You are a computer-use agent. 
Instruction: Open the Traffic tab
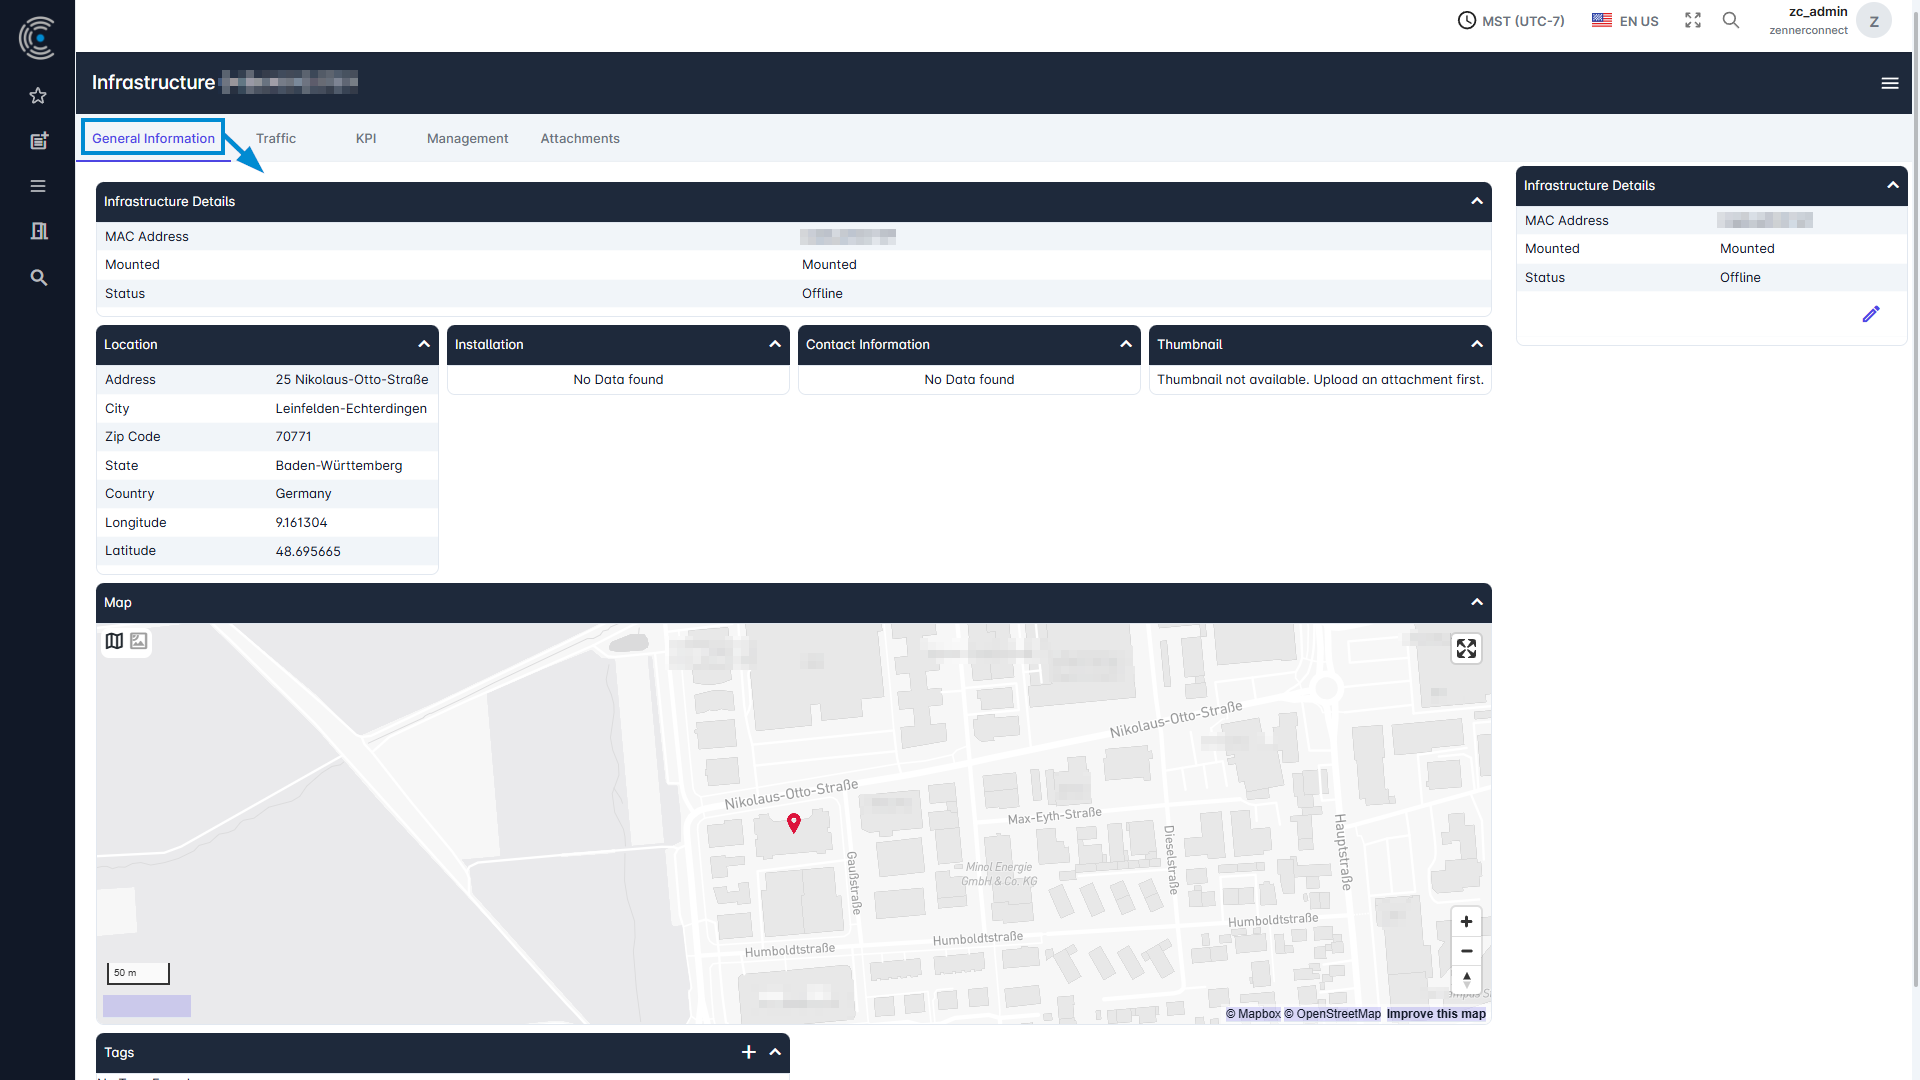click(275, 138)
